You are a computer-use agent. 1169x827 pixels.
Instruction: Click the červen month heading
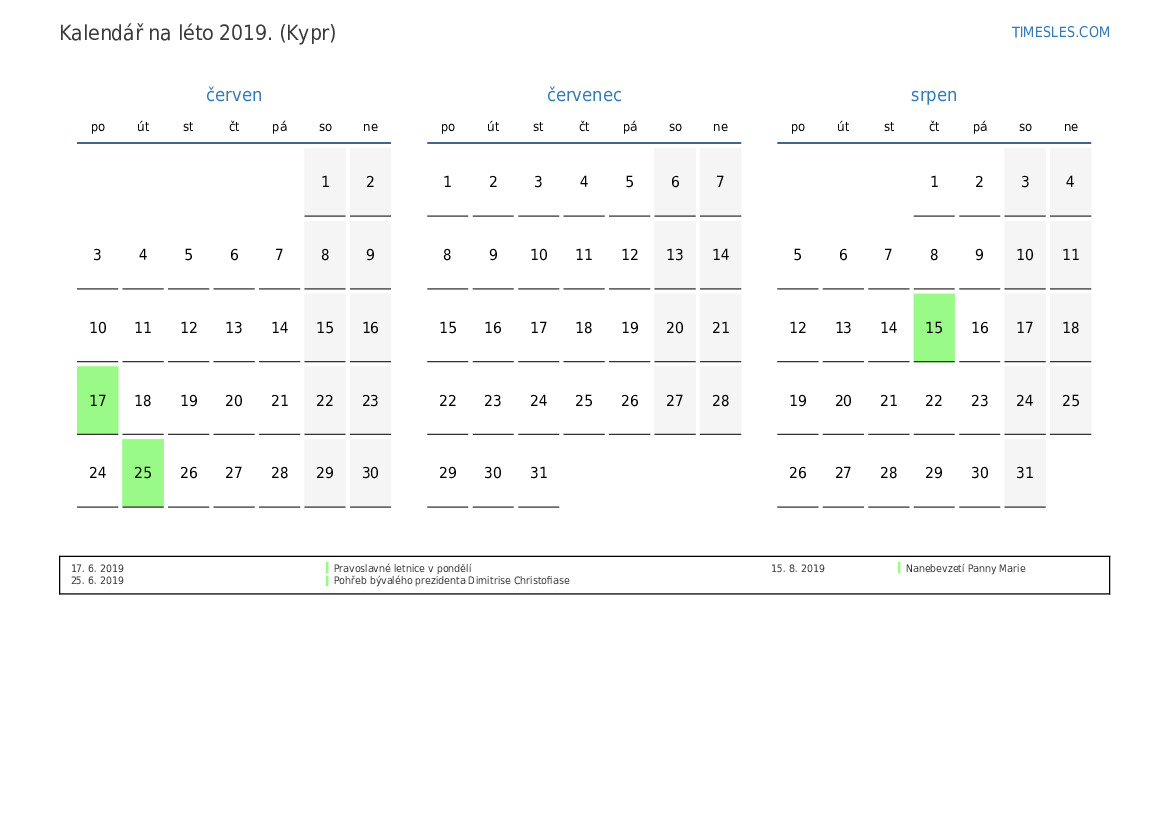click(234, 95)
